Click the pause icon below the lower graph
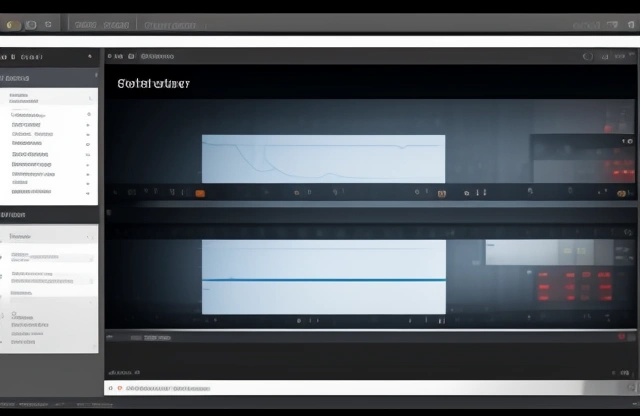 click(x=440, y=322)
